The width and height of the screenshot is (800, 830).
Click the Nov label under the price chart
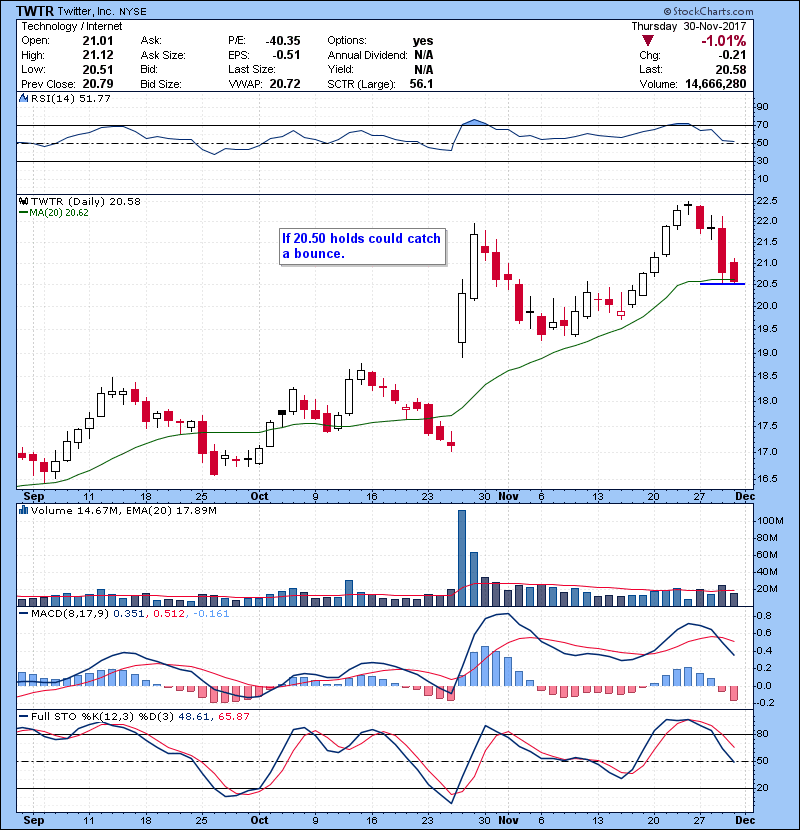(x=508, y=497)
